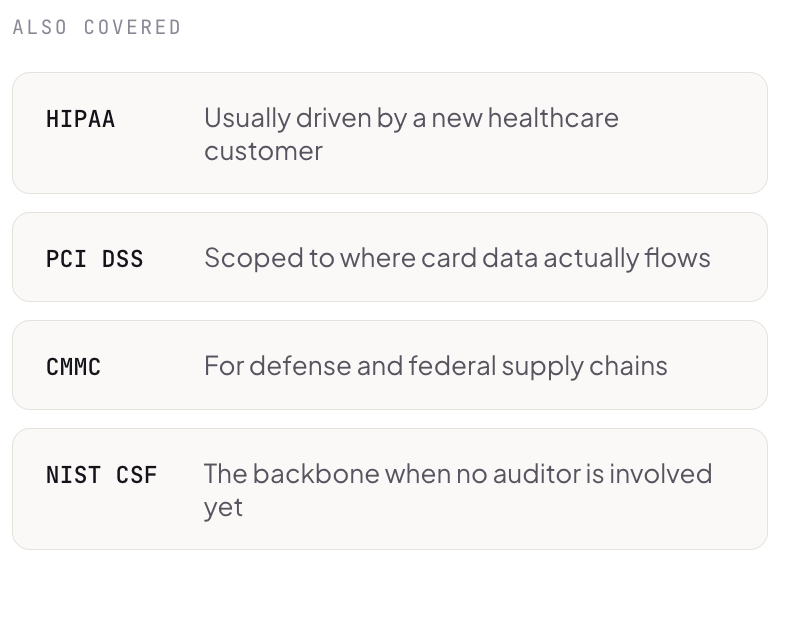Click 'DSS' in the PCI DSS label
This screenshot has height=642, width=812.
pyautogui.click(x=122, y=259)
